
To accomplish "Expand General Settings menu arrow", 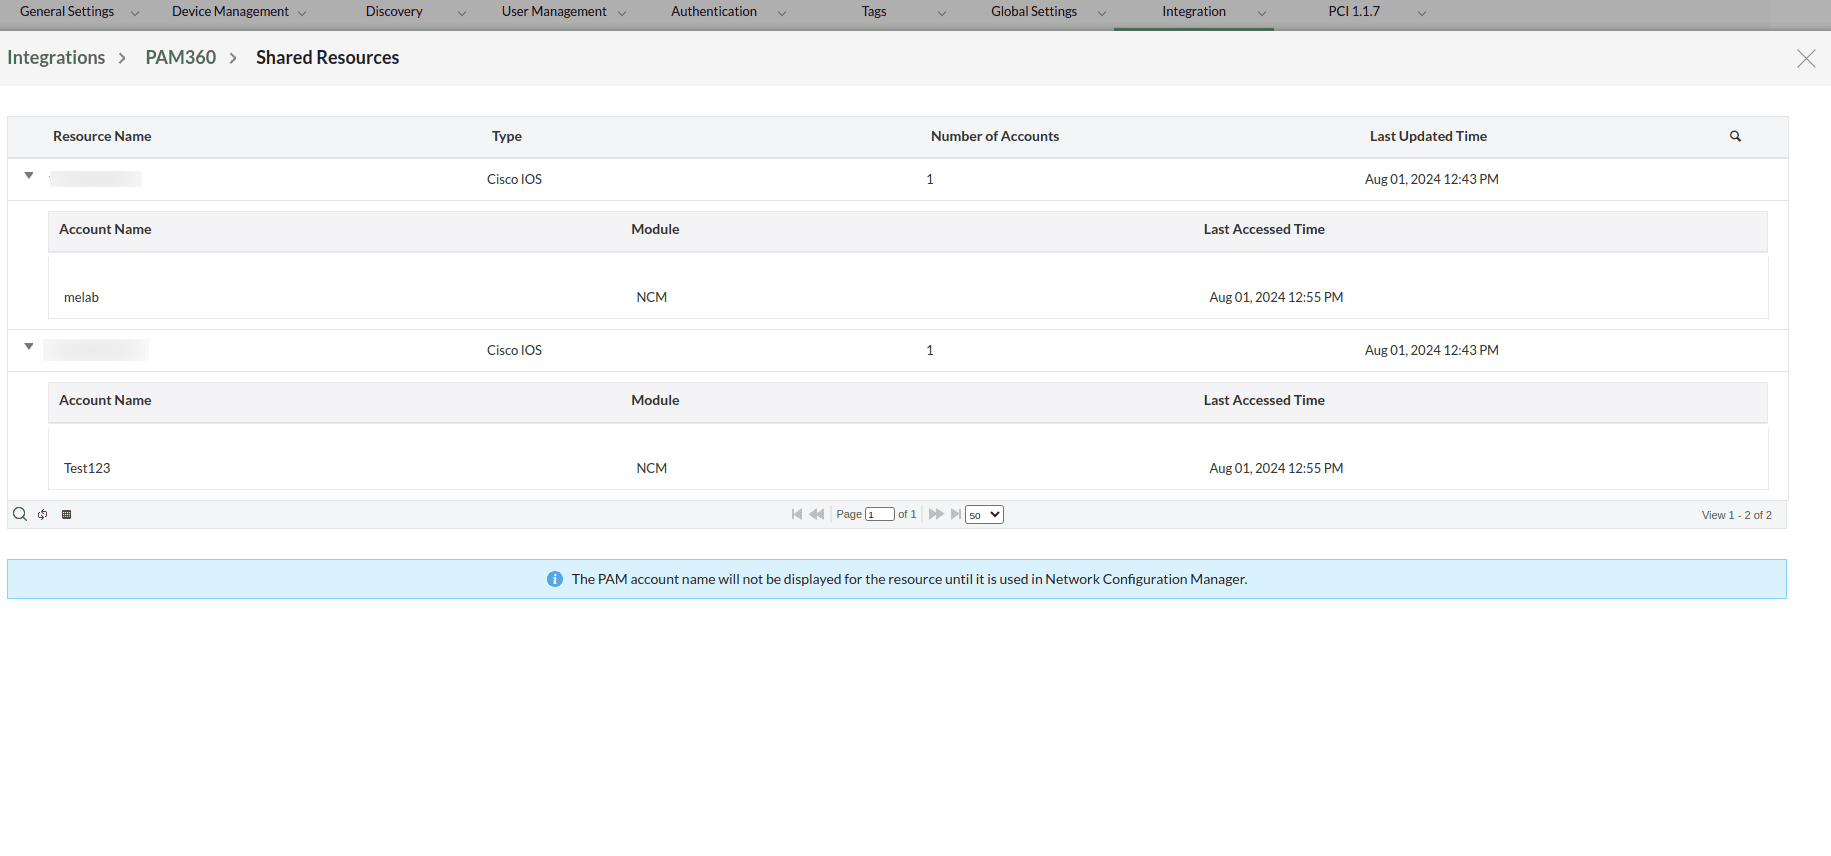I will tap(135, 13).
